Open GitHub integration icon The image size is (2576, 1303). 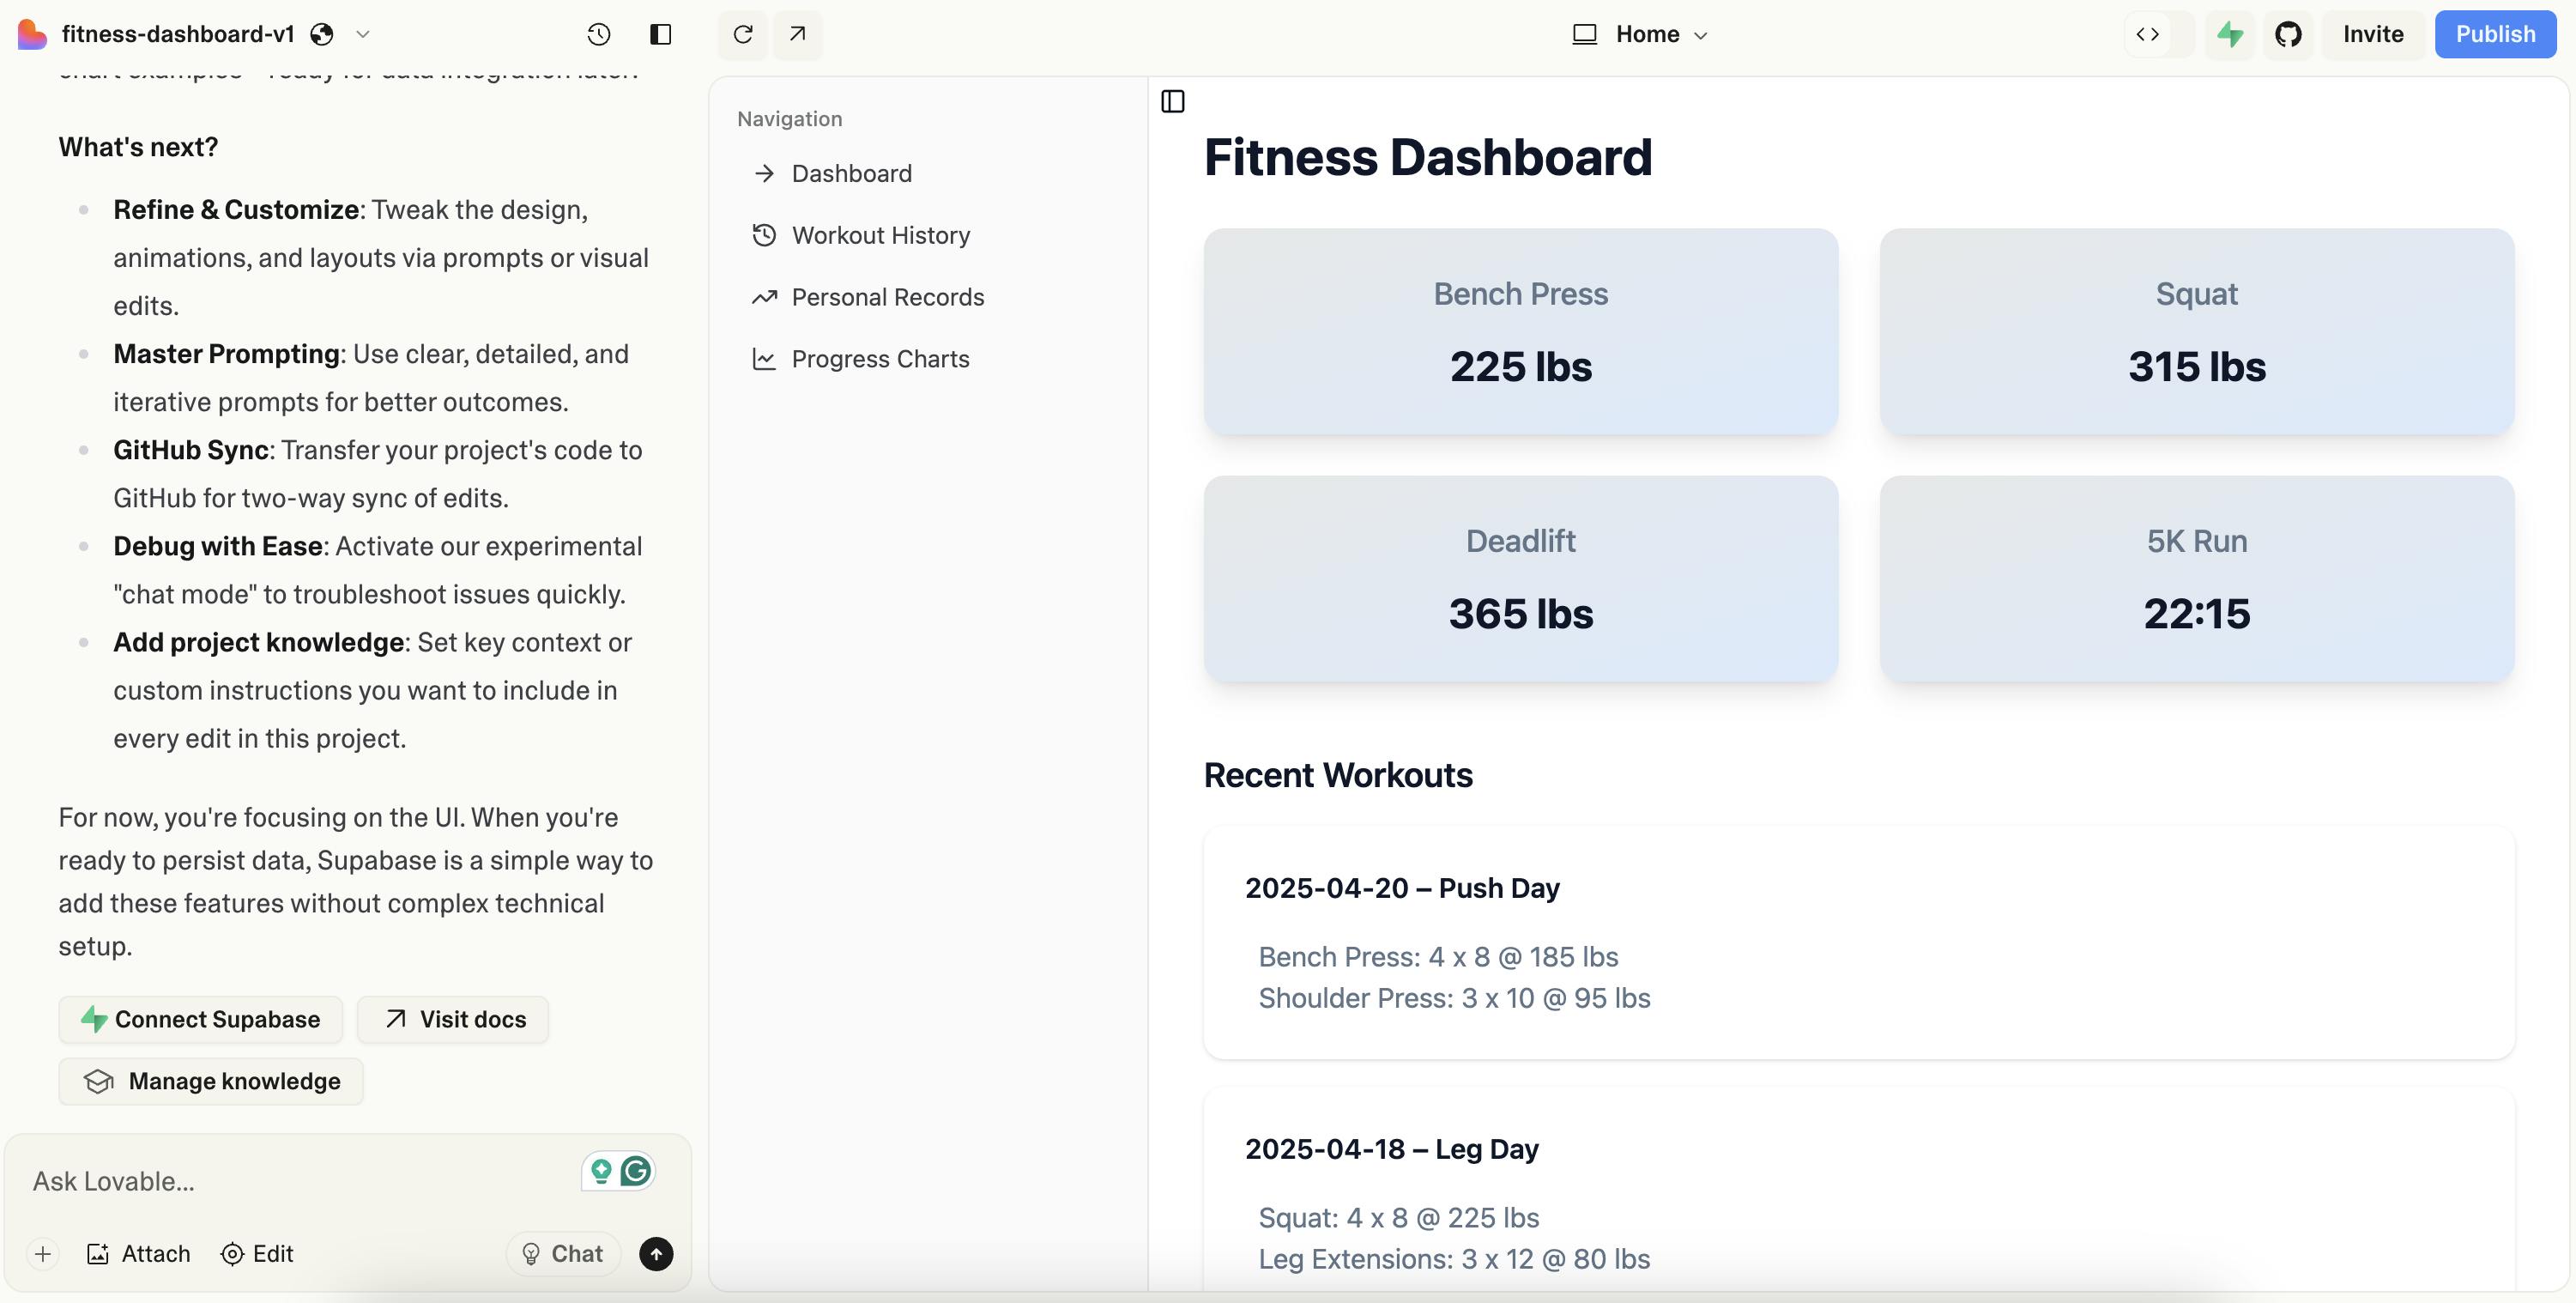(2288, 34)
